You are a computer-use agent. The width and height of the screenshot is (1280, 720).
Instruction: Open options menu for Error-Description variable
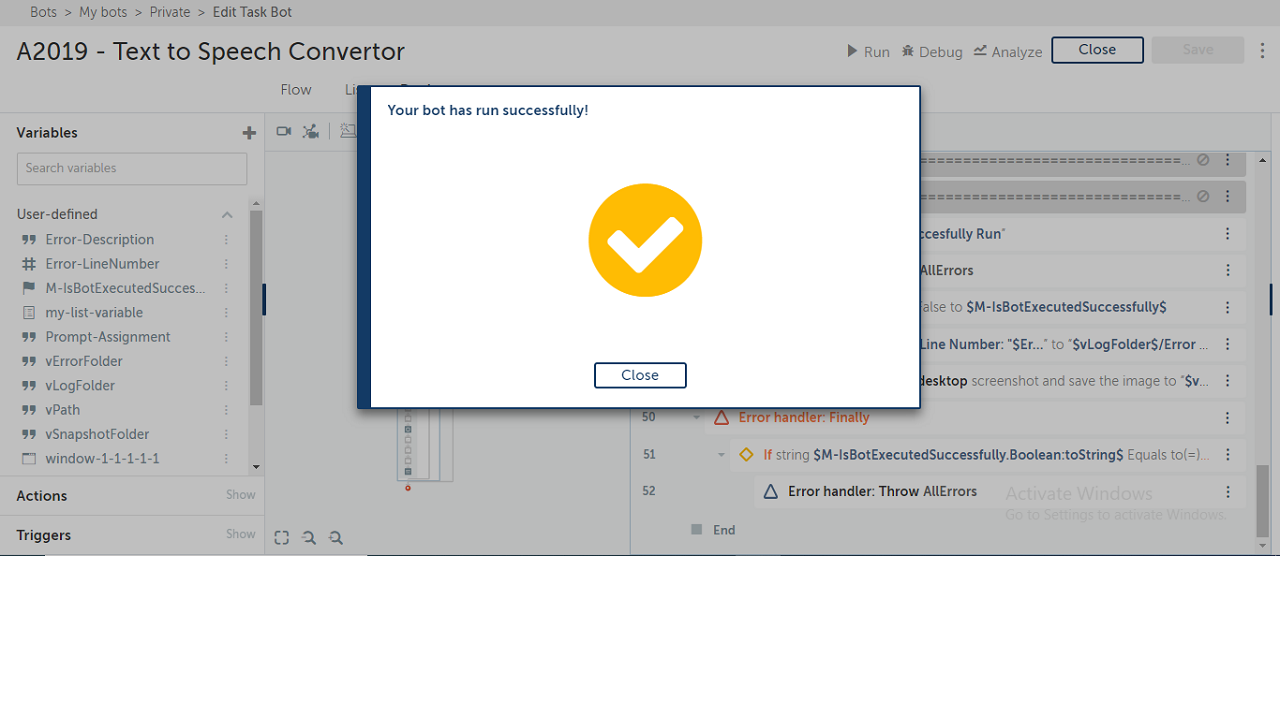pyautogui.click(x=226, y=240)
